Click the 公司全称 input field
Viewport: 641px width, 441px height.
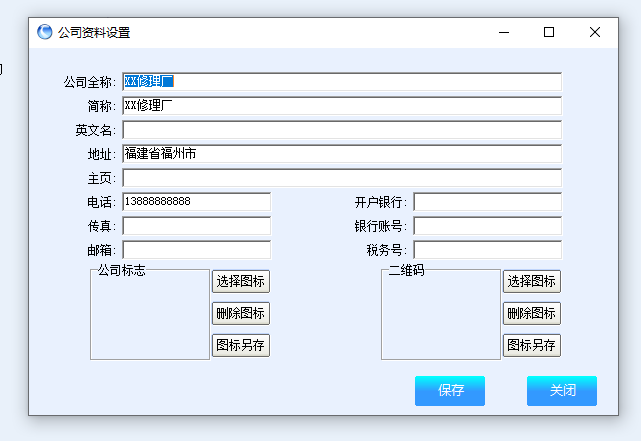342,82
